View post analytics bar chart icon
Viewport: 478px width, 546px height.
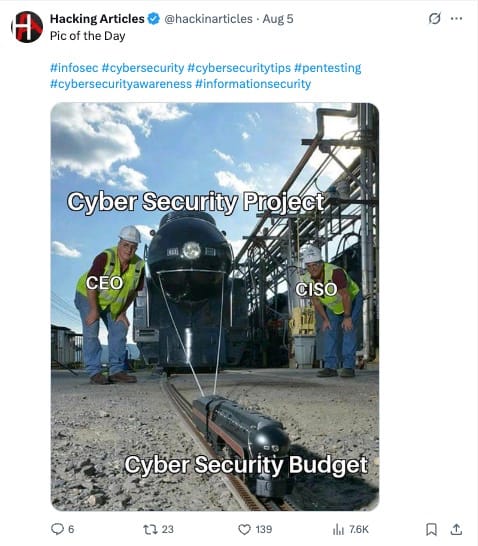[x=338, y=530]
